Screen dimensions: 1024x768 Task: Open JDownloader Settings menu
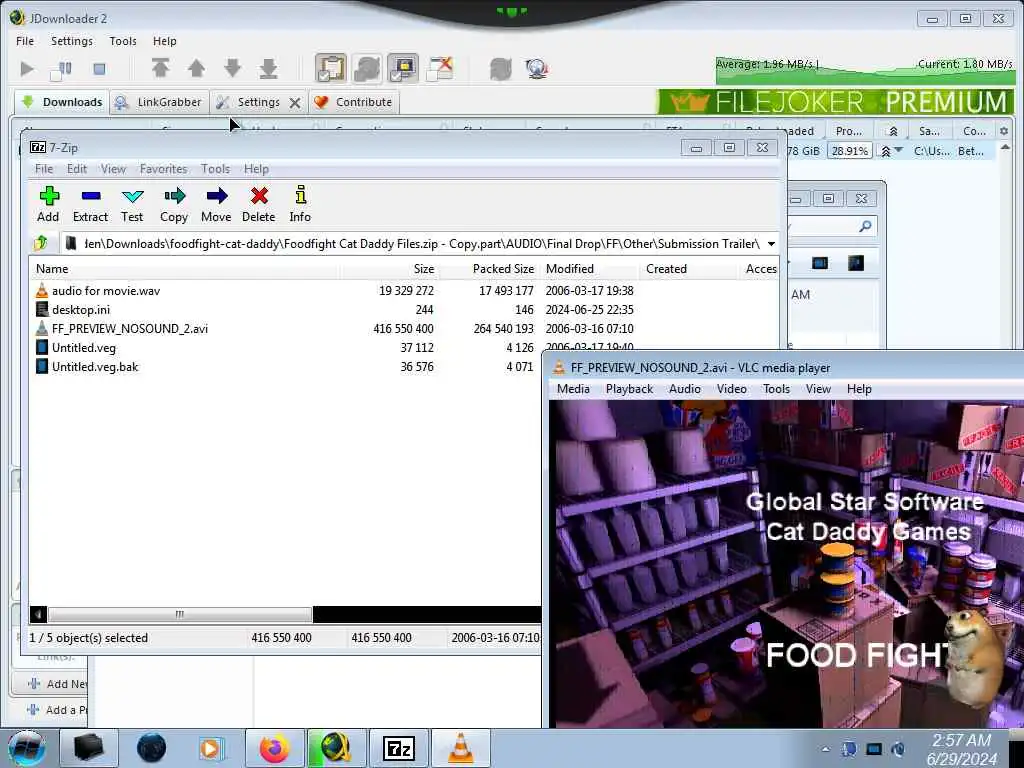tap(72, 41)
